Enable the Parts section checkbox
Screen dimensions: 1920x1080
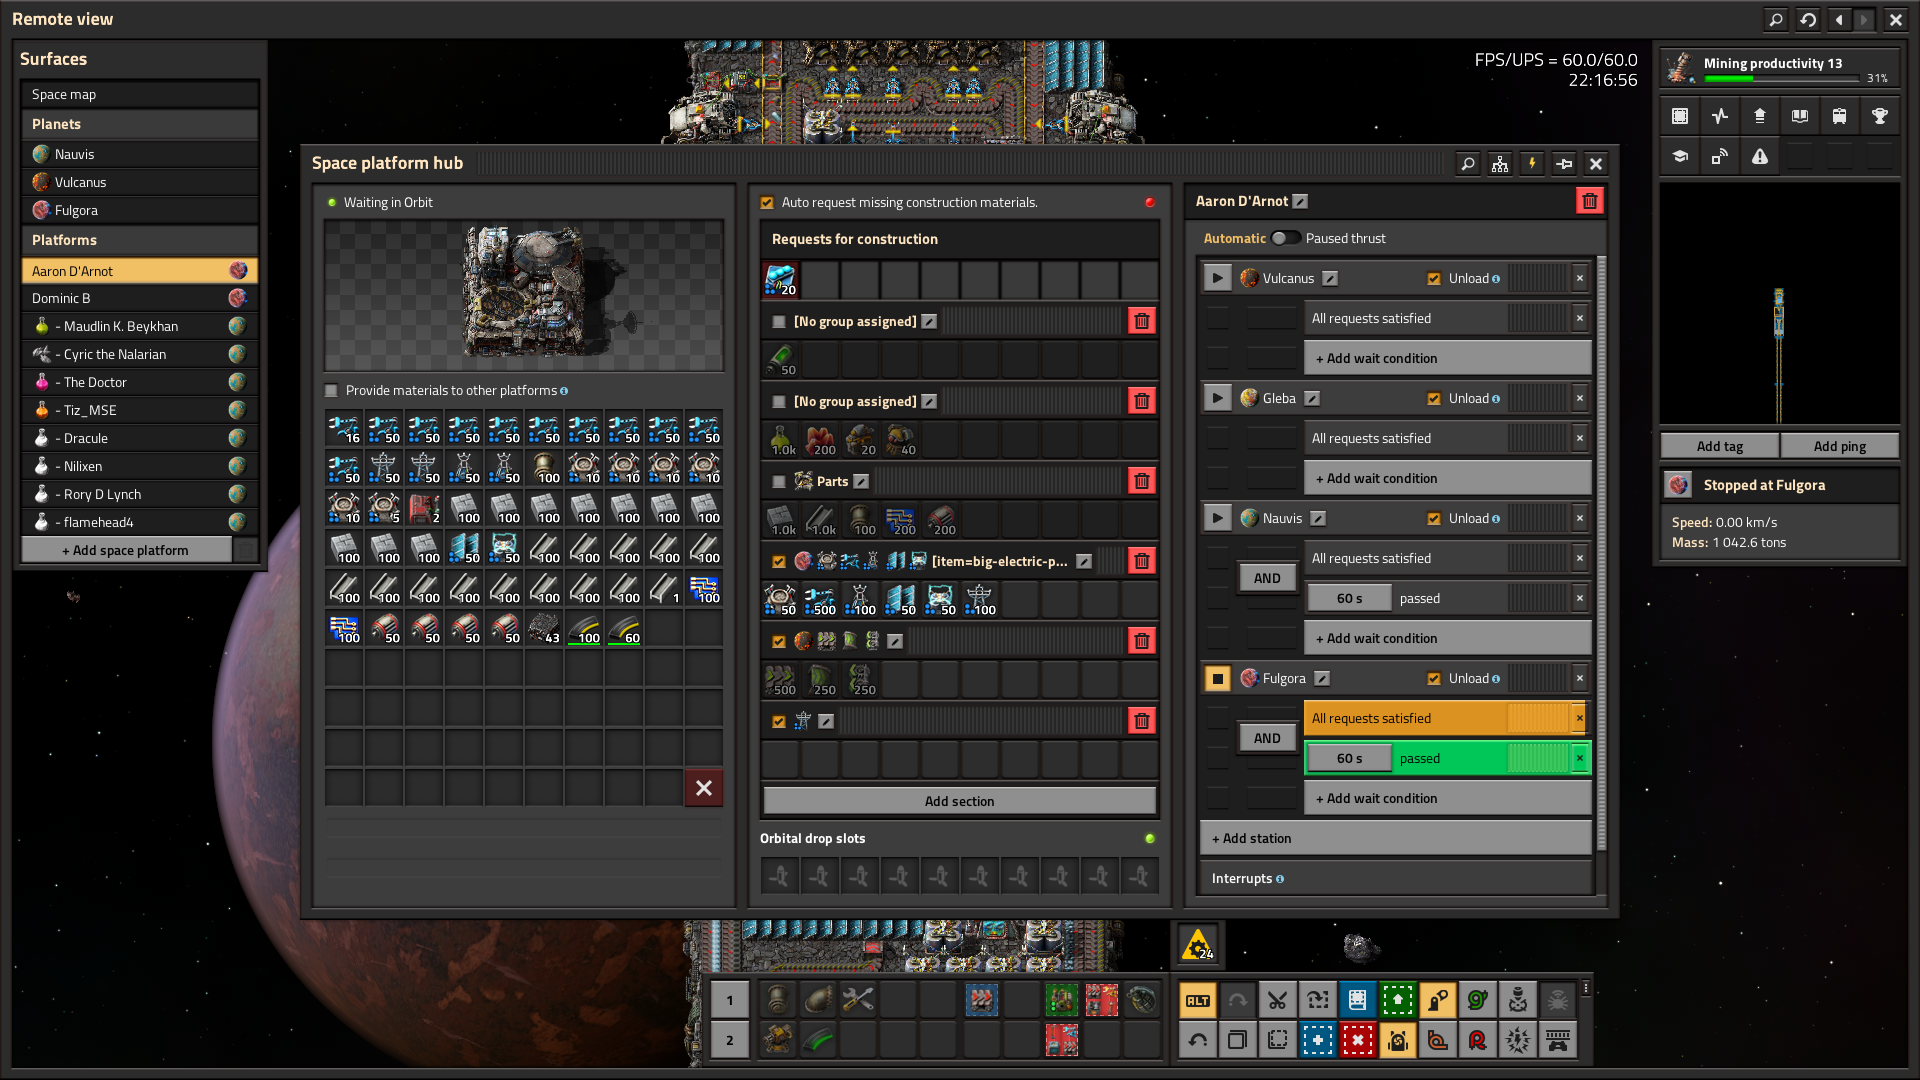point(779,481)
